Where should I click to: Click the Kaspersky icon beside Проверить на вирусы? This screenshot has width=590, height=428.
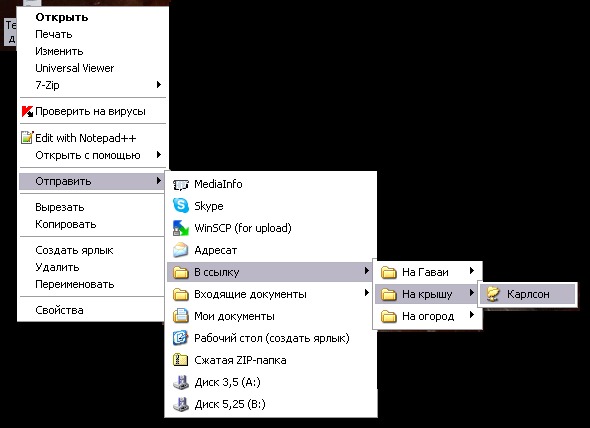tap(27, 111)
